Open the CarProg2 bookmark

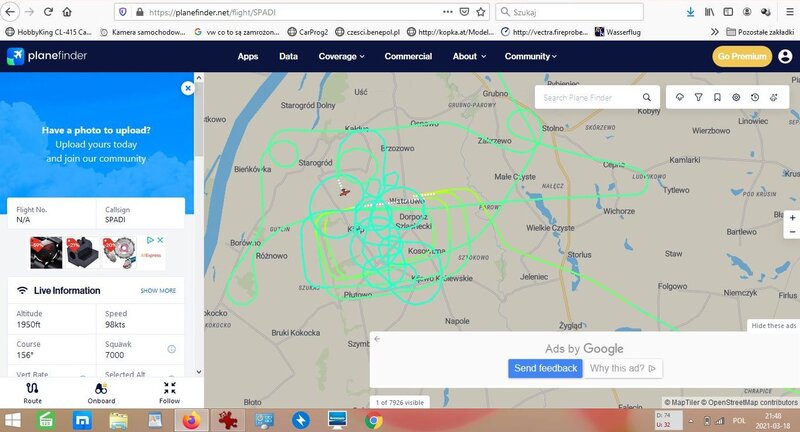coord(308,32)
